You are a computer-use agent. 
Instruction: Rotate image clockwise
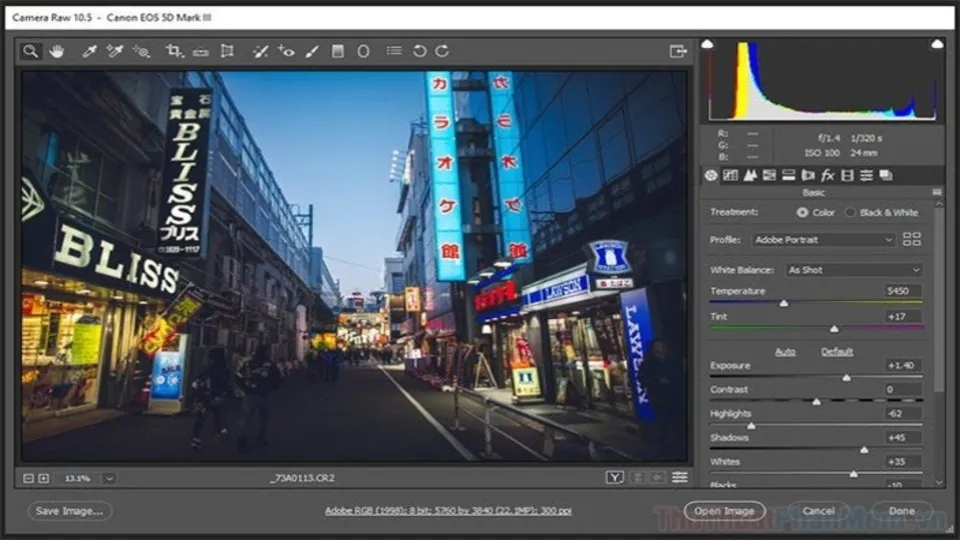click(442, 51)
